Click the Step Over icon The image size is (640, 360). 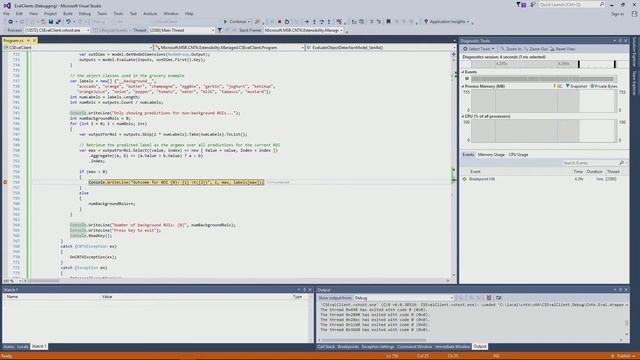click(322, 22)
